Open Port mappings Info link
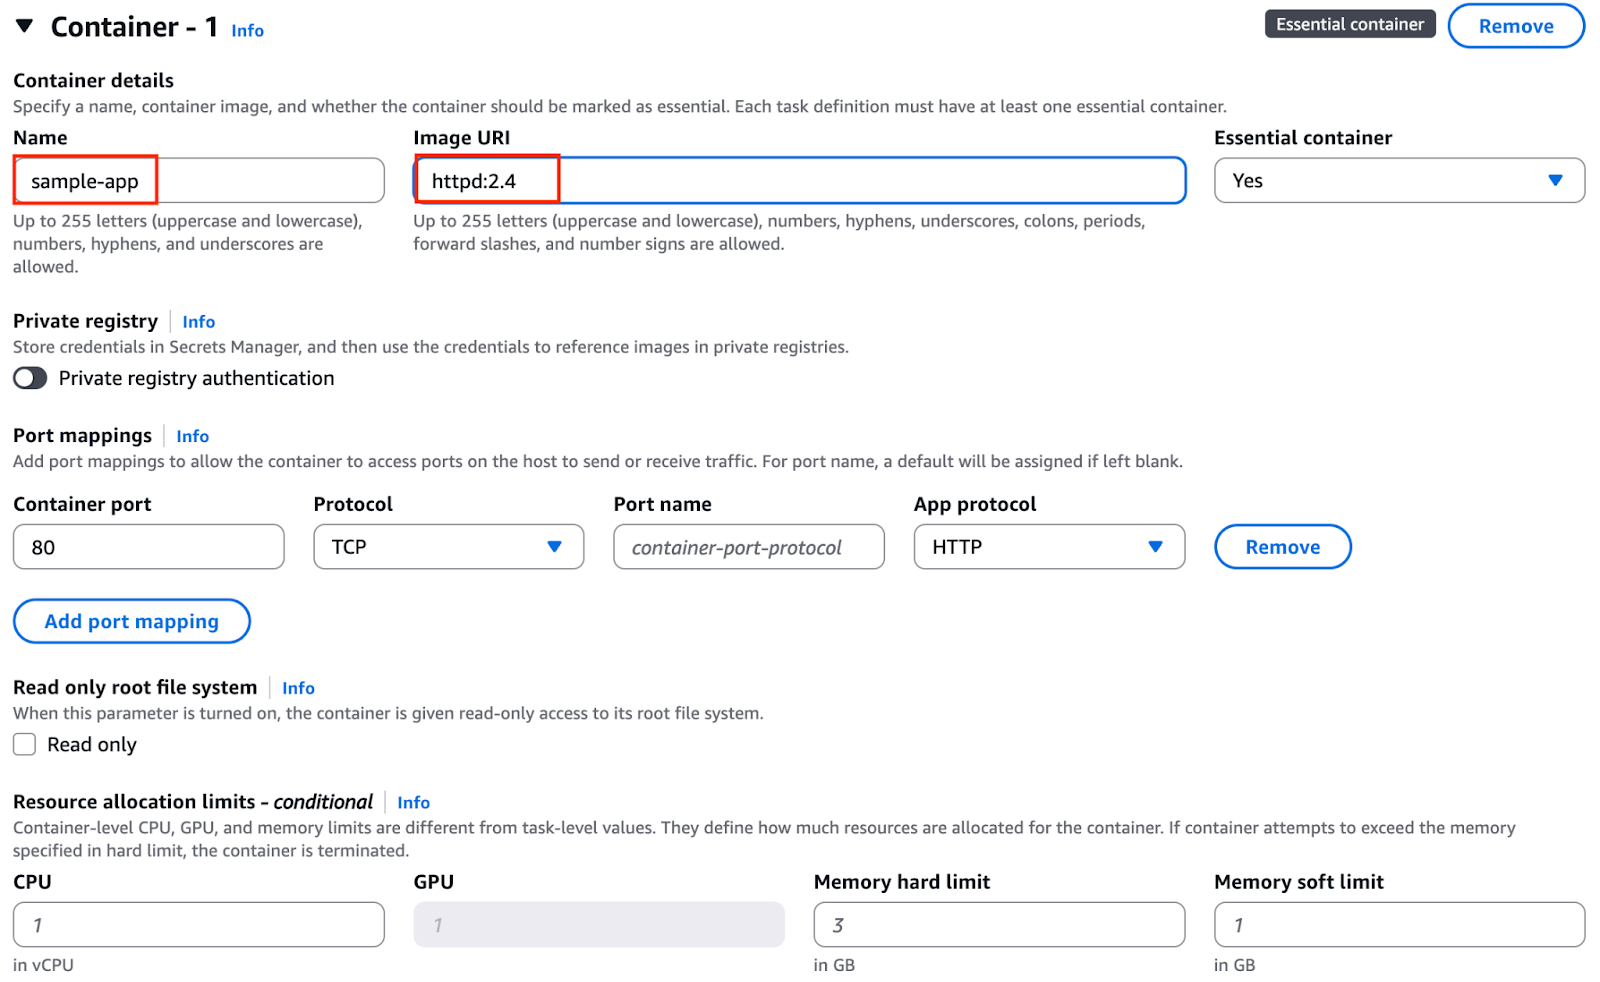The image size is (1600, 982). [x=192, y=436]
